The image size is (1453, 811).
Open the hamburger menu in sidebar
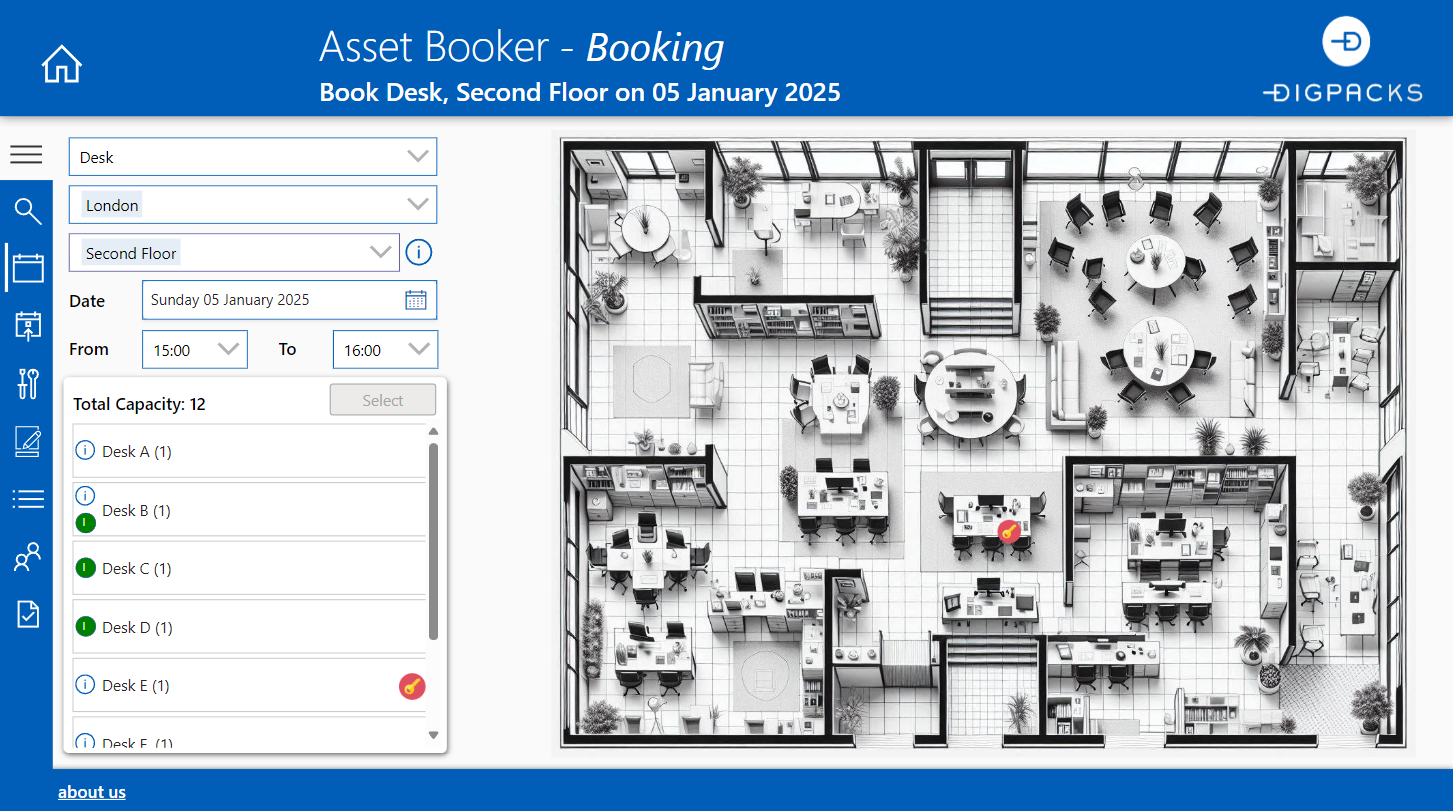(x=26, y=154)
